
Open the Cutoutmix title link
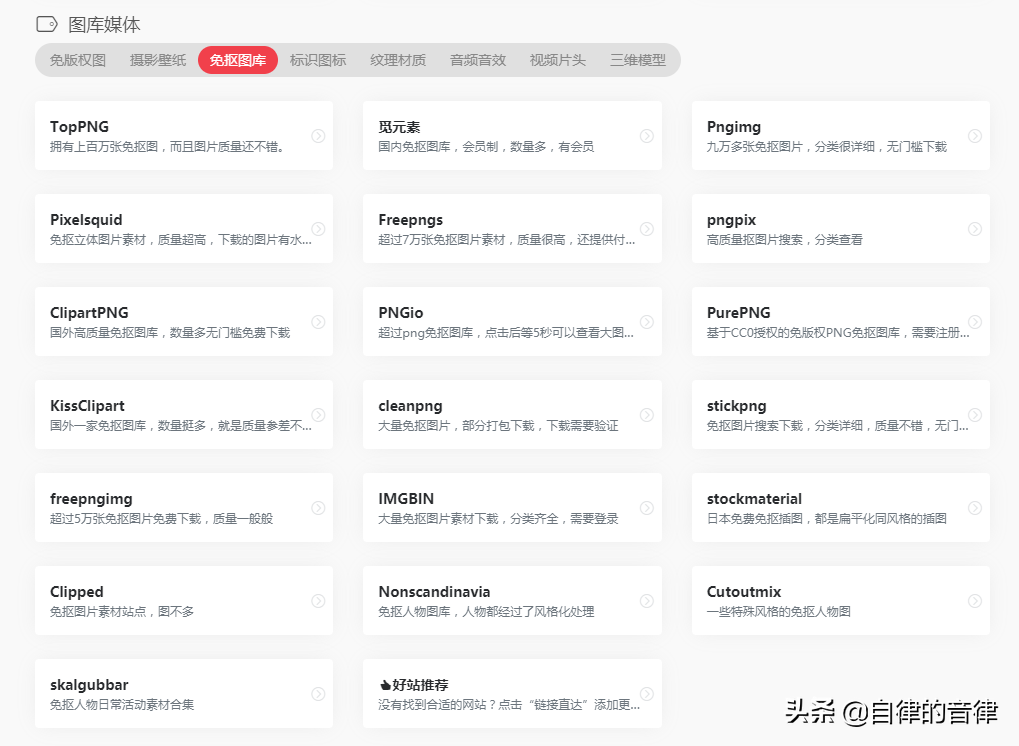(744, 591)
